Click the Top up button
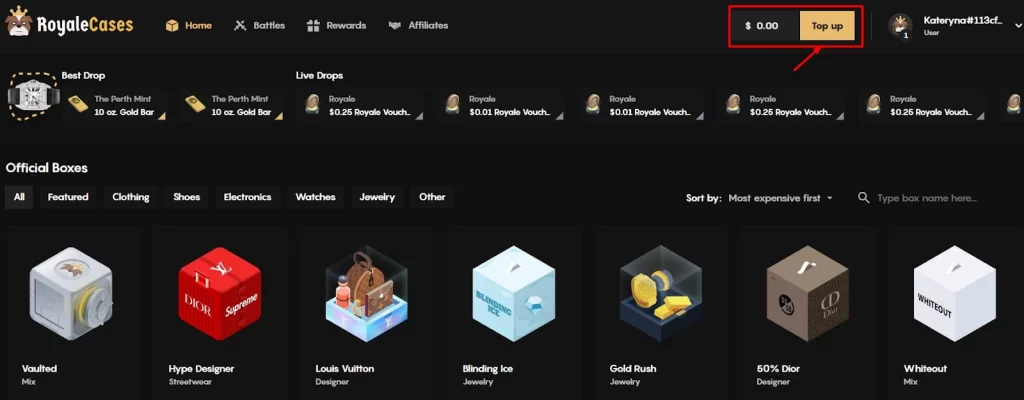Viewport: 1024px width, 400px height. [827, 25]
